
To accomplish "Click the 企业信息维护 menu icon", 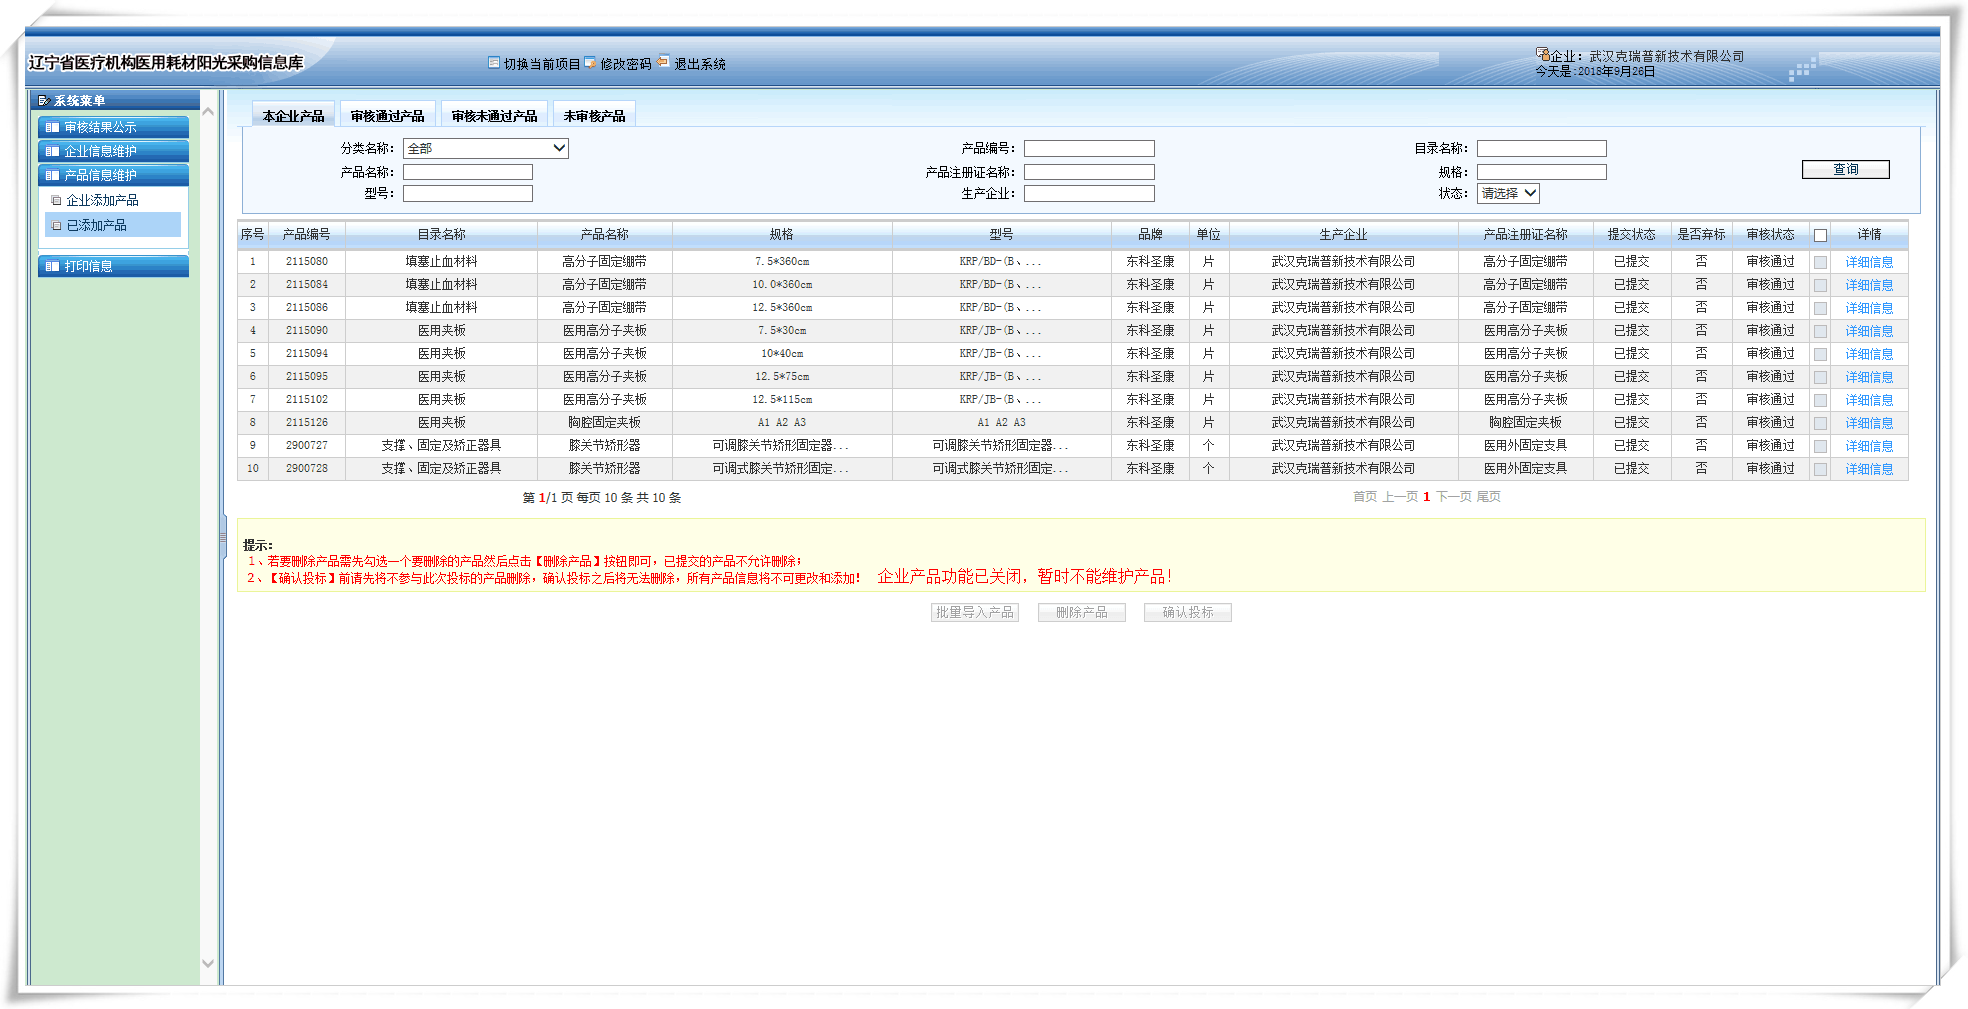I will pyautogui.click(x=52, y=151).
